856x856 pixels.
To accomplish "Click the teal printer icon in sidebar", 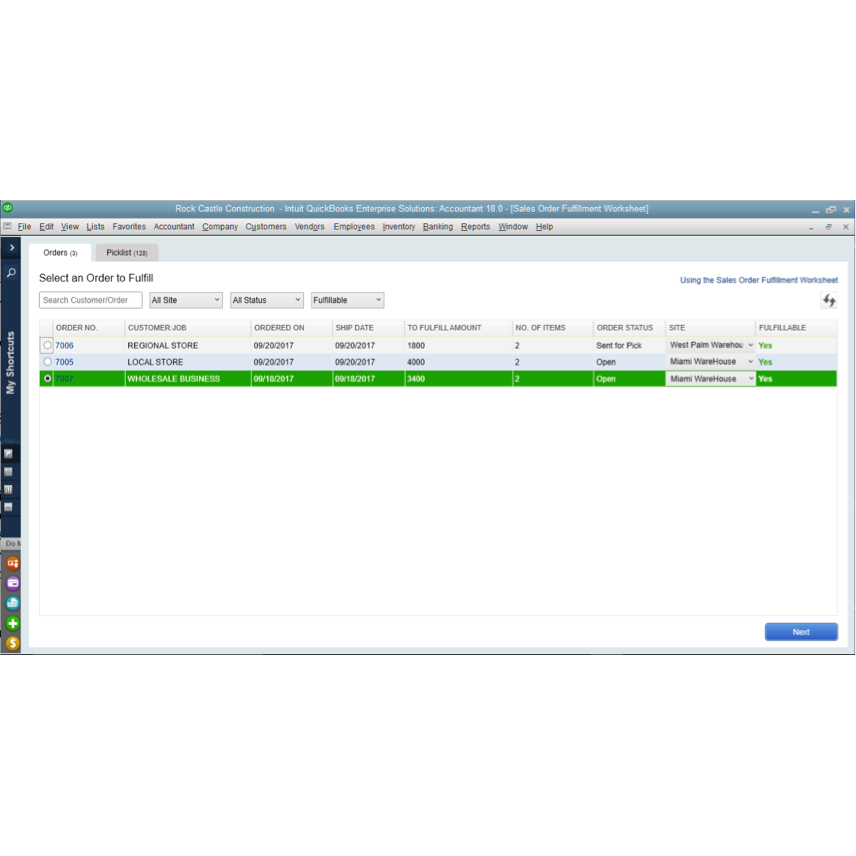I will 13,603.
